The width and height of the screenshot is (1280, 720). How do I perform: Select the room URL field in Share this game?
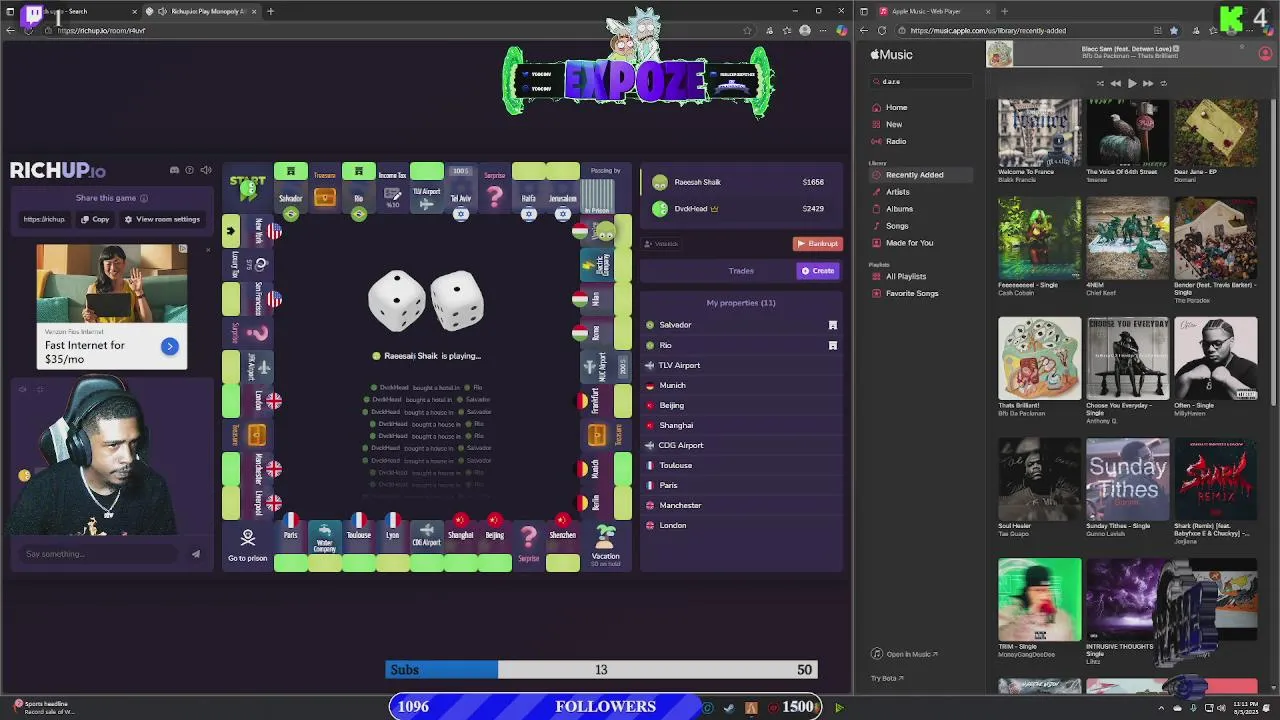tap(44, 219)
